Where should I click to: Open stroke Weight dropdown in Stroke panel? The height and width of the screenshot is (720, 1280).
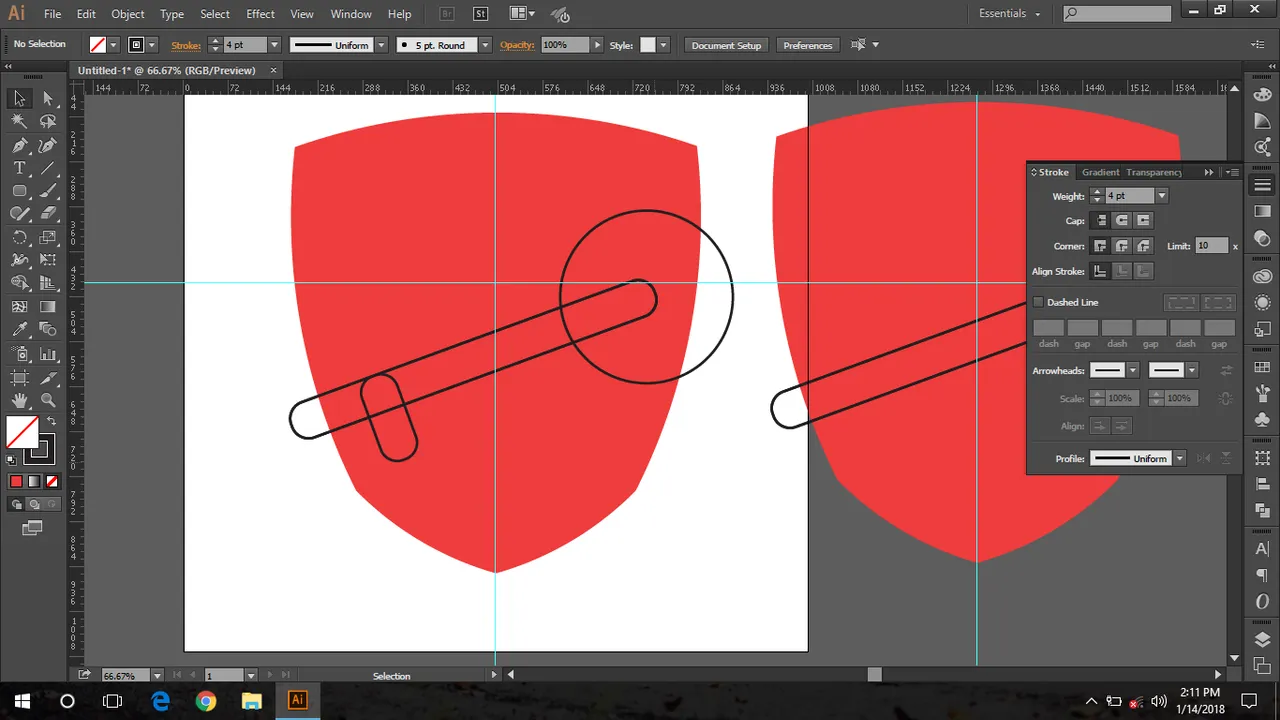(1161, 196)
